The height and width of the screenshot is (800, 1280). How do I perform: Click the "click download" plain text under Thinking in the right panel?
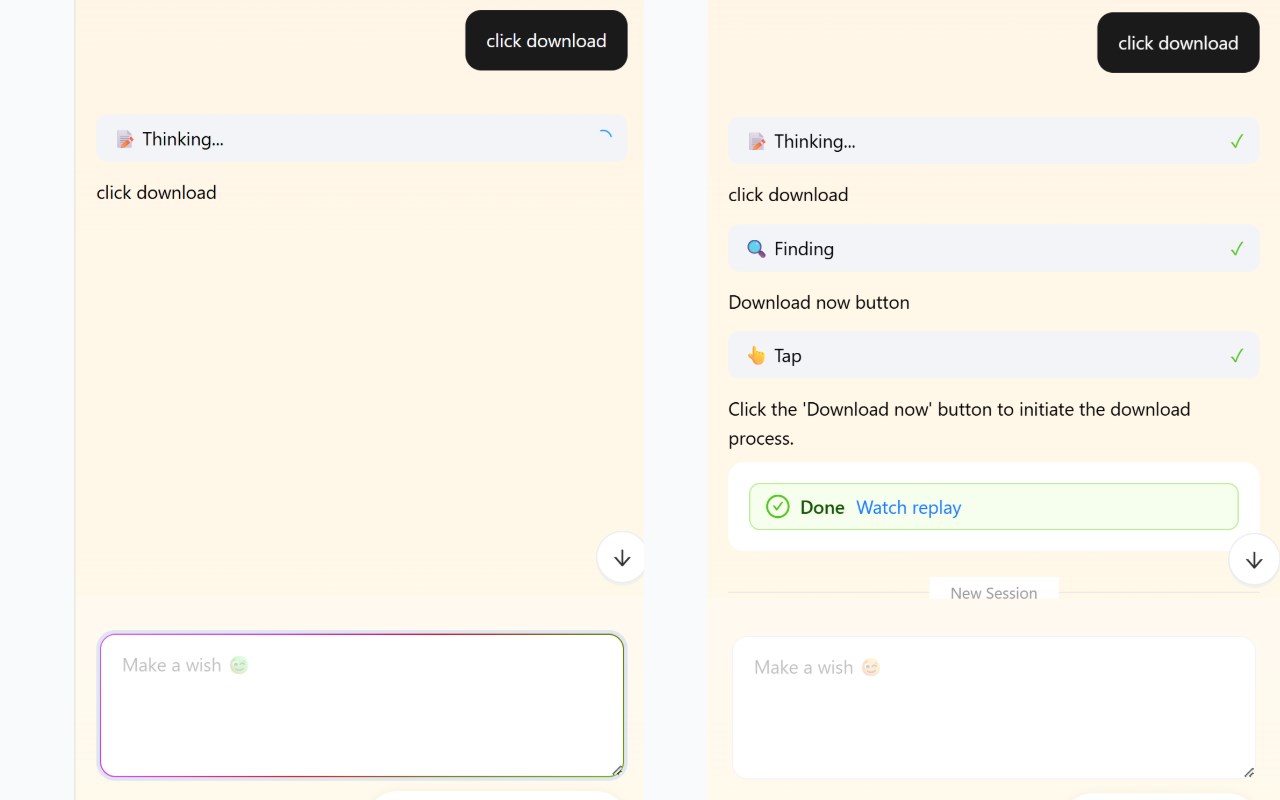coord(788,194)
